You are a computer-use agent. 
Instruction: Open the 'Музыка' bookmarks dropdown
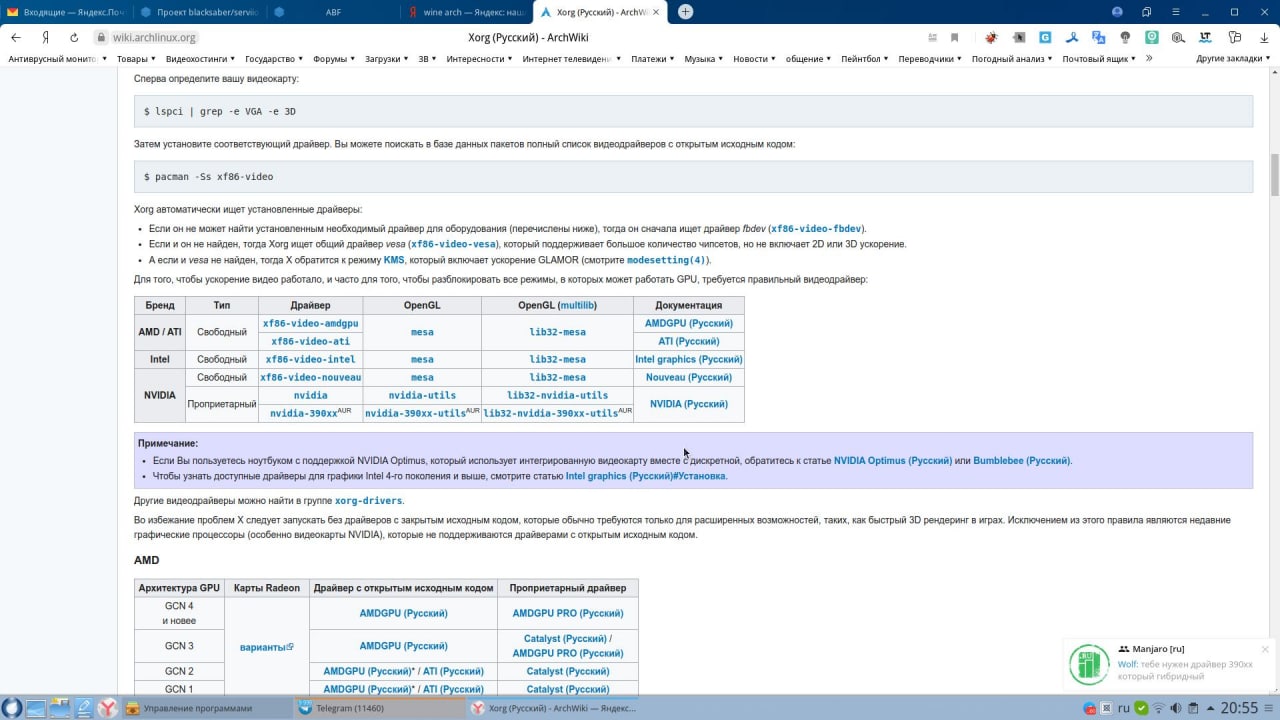click(x=704, y=59)
